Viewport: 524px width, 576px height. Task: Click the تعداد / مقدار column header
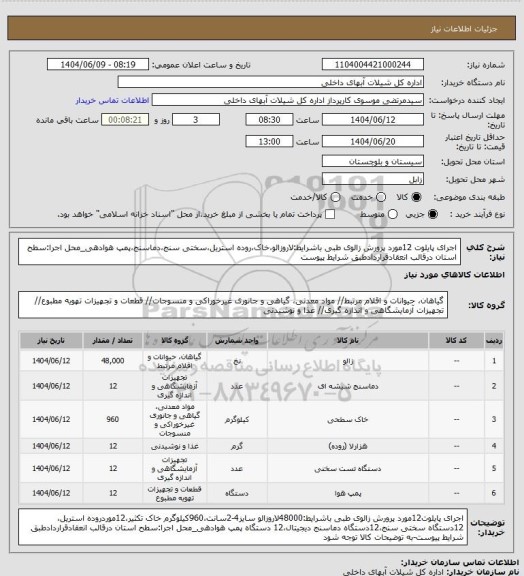click(x=112, y=341)
